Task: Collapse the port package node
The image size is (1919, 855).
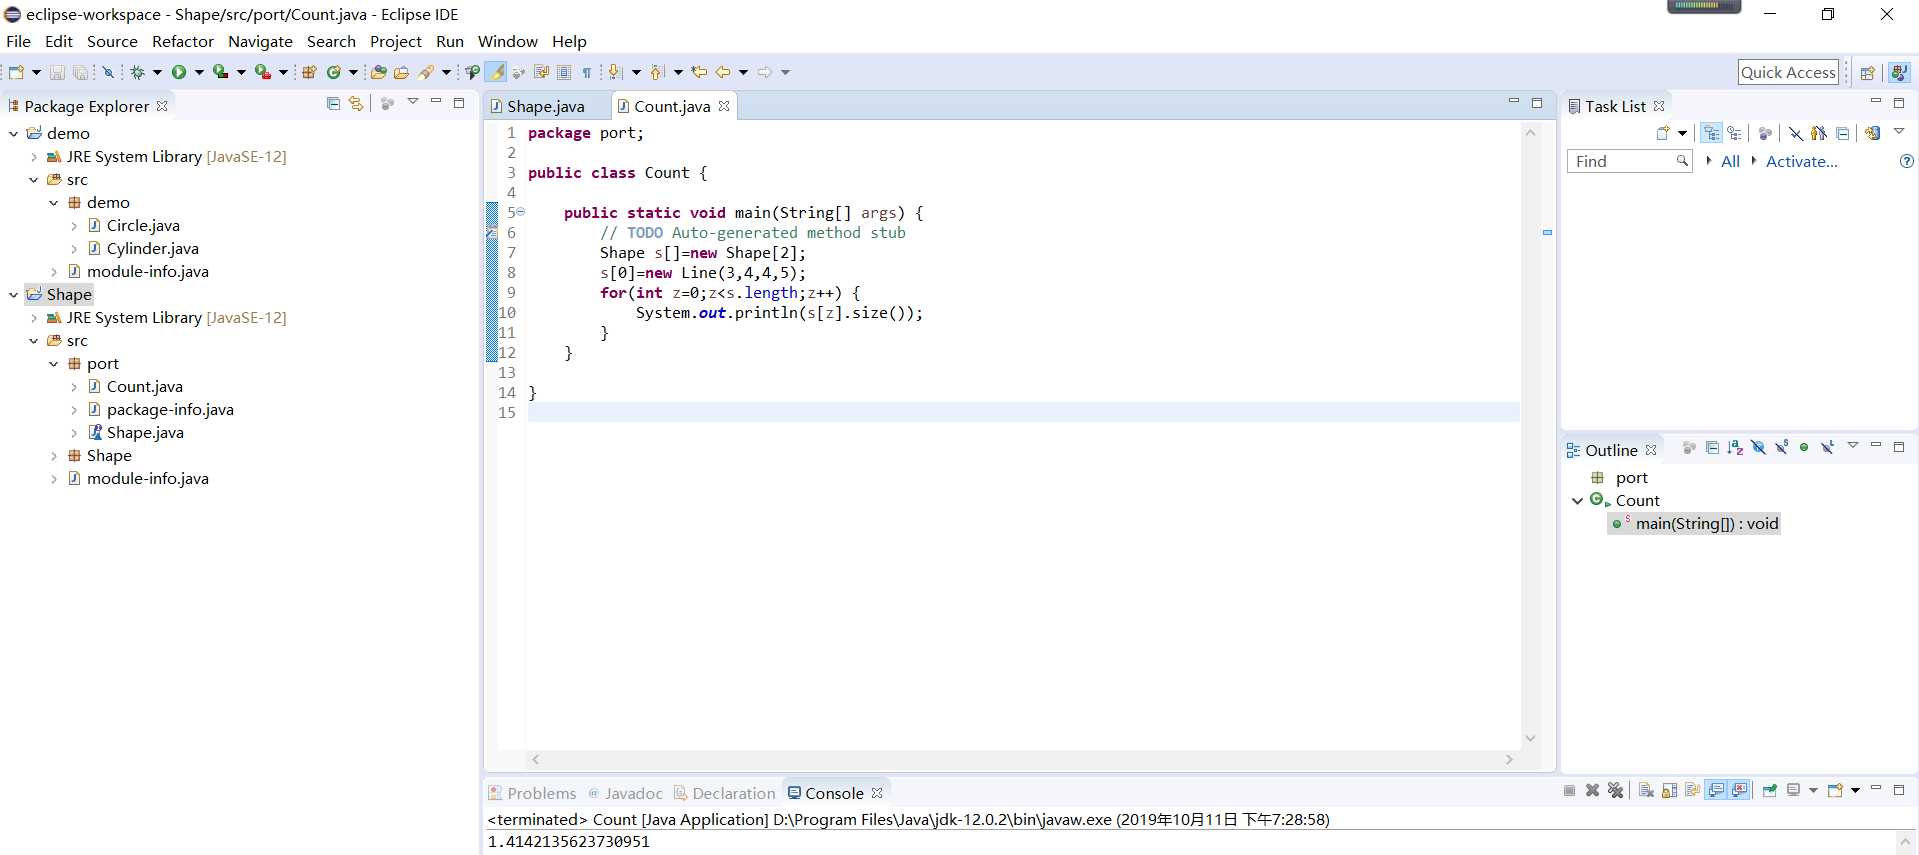Action: (x=53, y=364)
